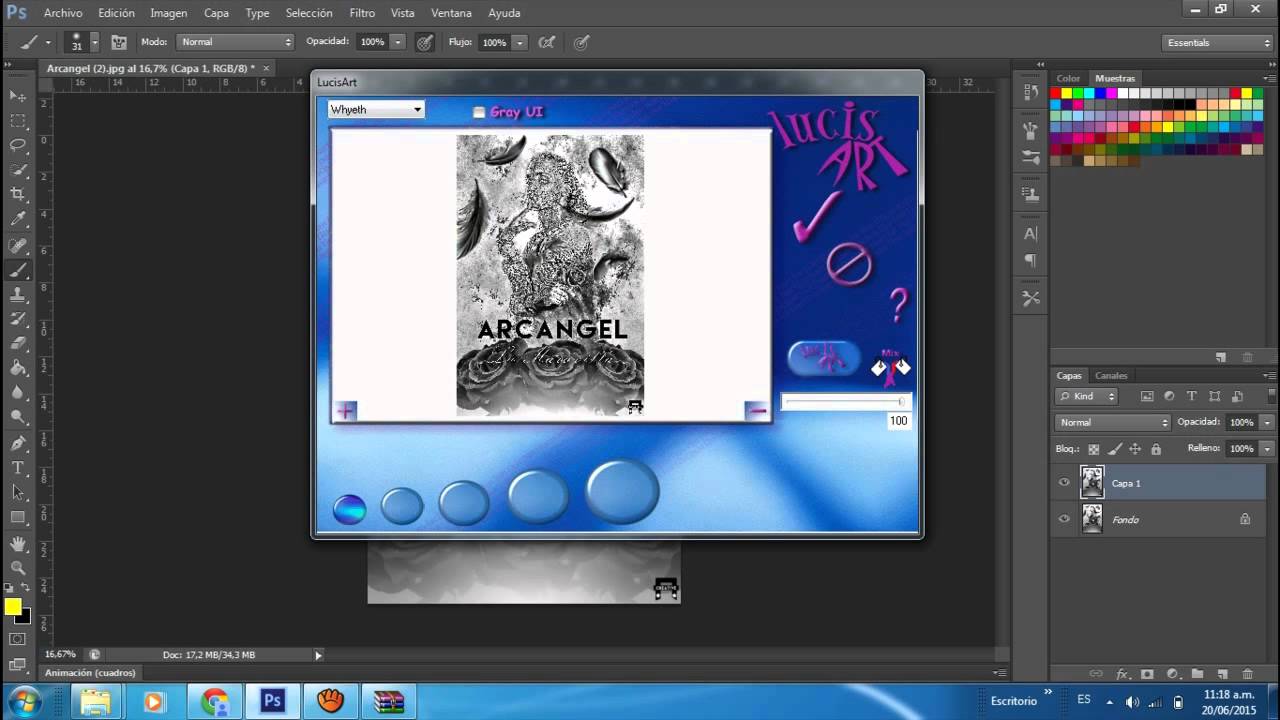Viewport: 1280px width, 720px height.
Task: Open the Filtro menu
Action: pos(362,13)
